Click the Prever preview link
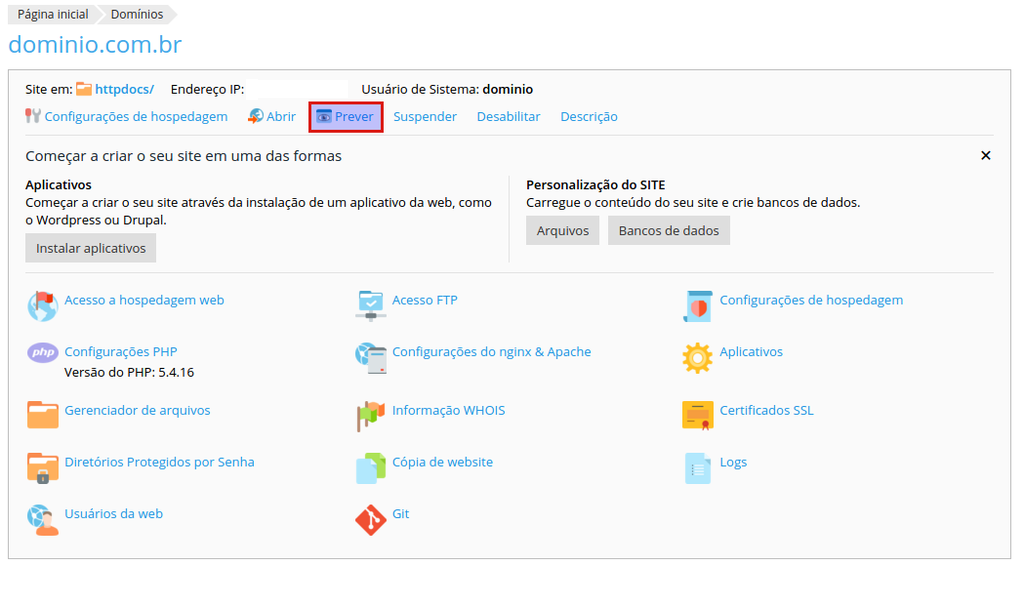1024x606 pixels. point(346,117)
